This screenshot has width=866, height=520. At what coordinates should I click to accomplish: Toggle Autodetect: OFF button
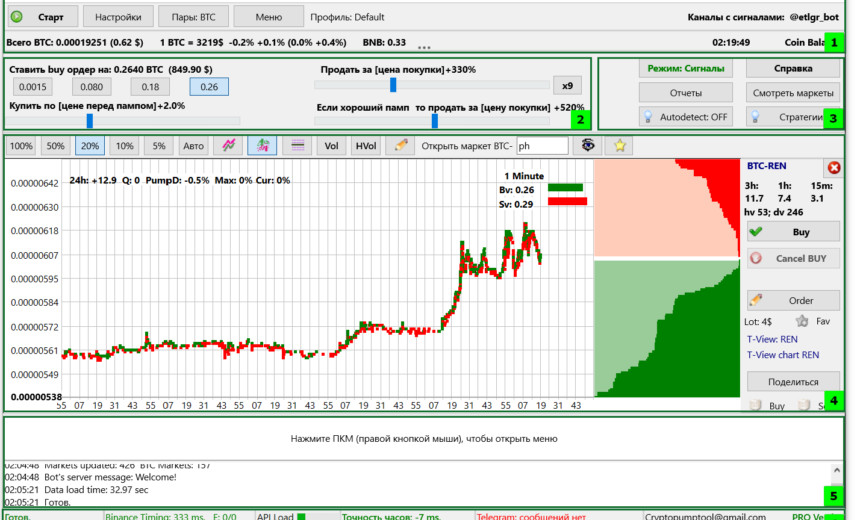point(685,116)
